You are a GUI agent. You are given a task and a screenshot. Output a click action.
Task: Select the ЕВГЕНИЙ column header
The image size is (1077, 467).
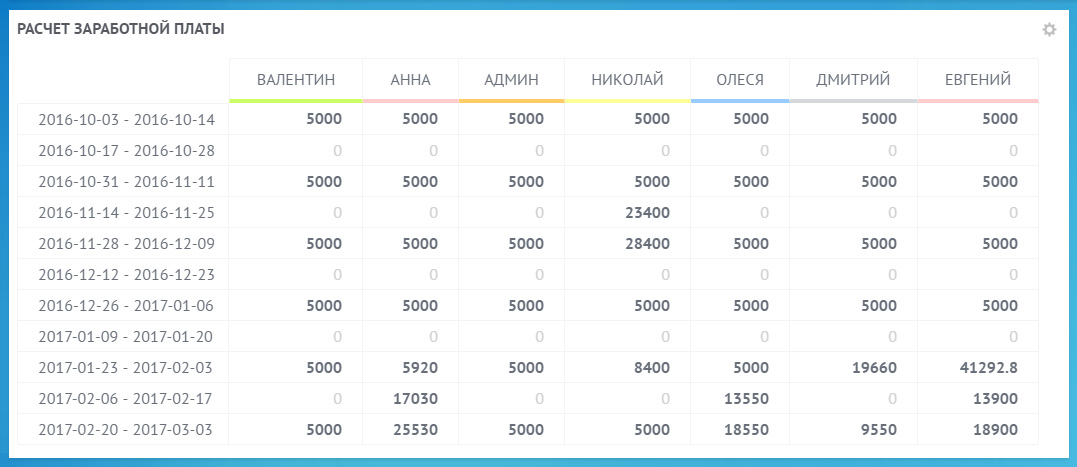tap(978, 80)
